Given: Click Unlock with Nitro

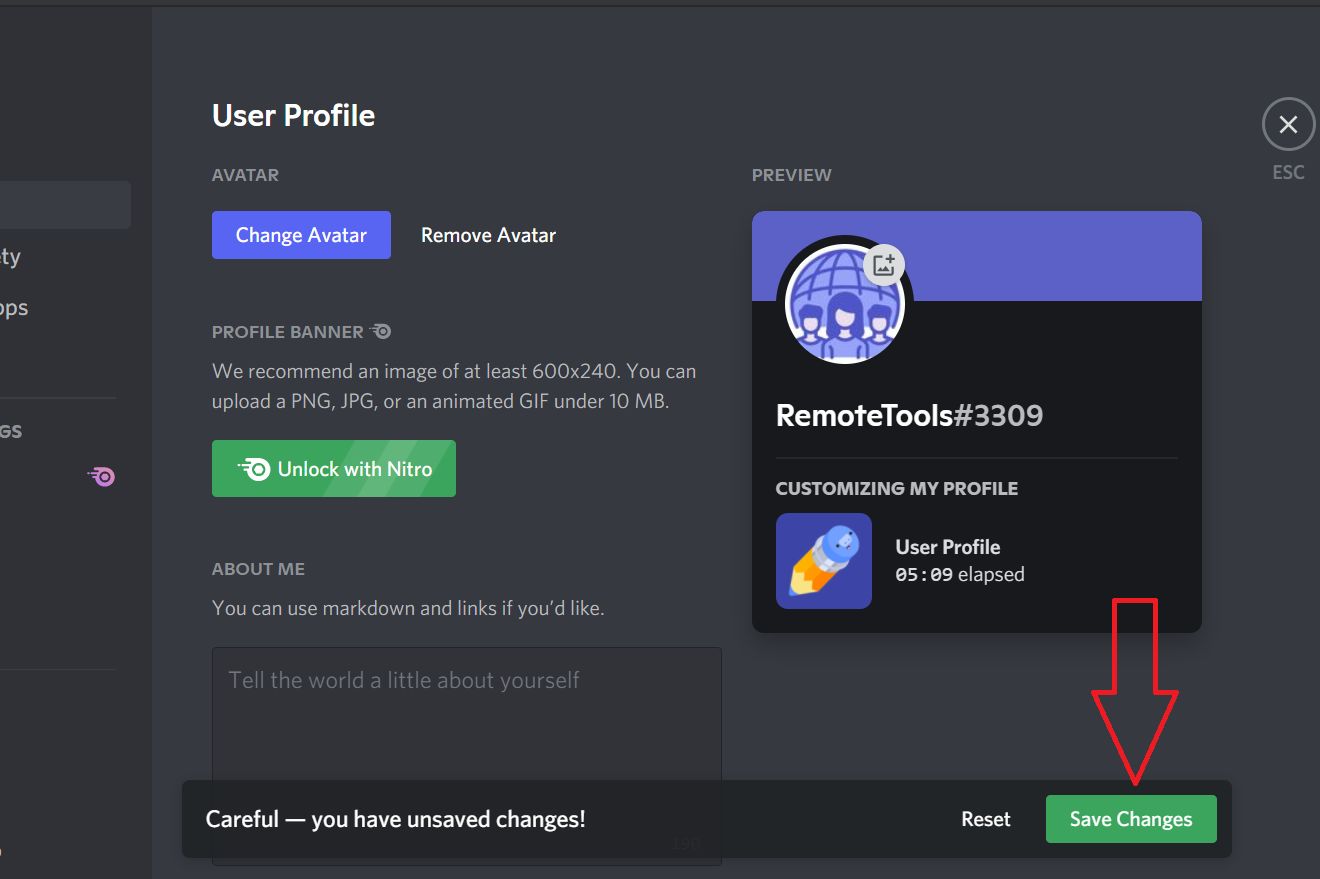Looking at the screenshot, I should tap(334, 468).
